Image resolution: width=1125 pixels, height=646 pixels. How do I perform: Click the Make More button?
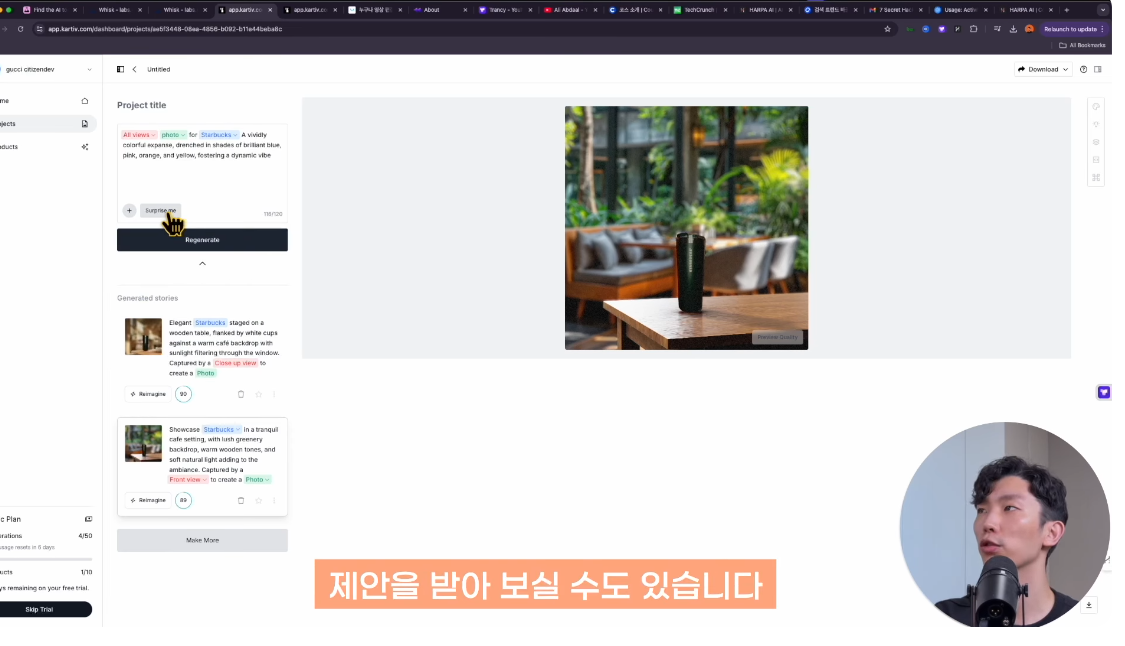pos(202,539)
